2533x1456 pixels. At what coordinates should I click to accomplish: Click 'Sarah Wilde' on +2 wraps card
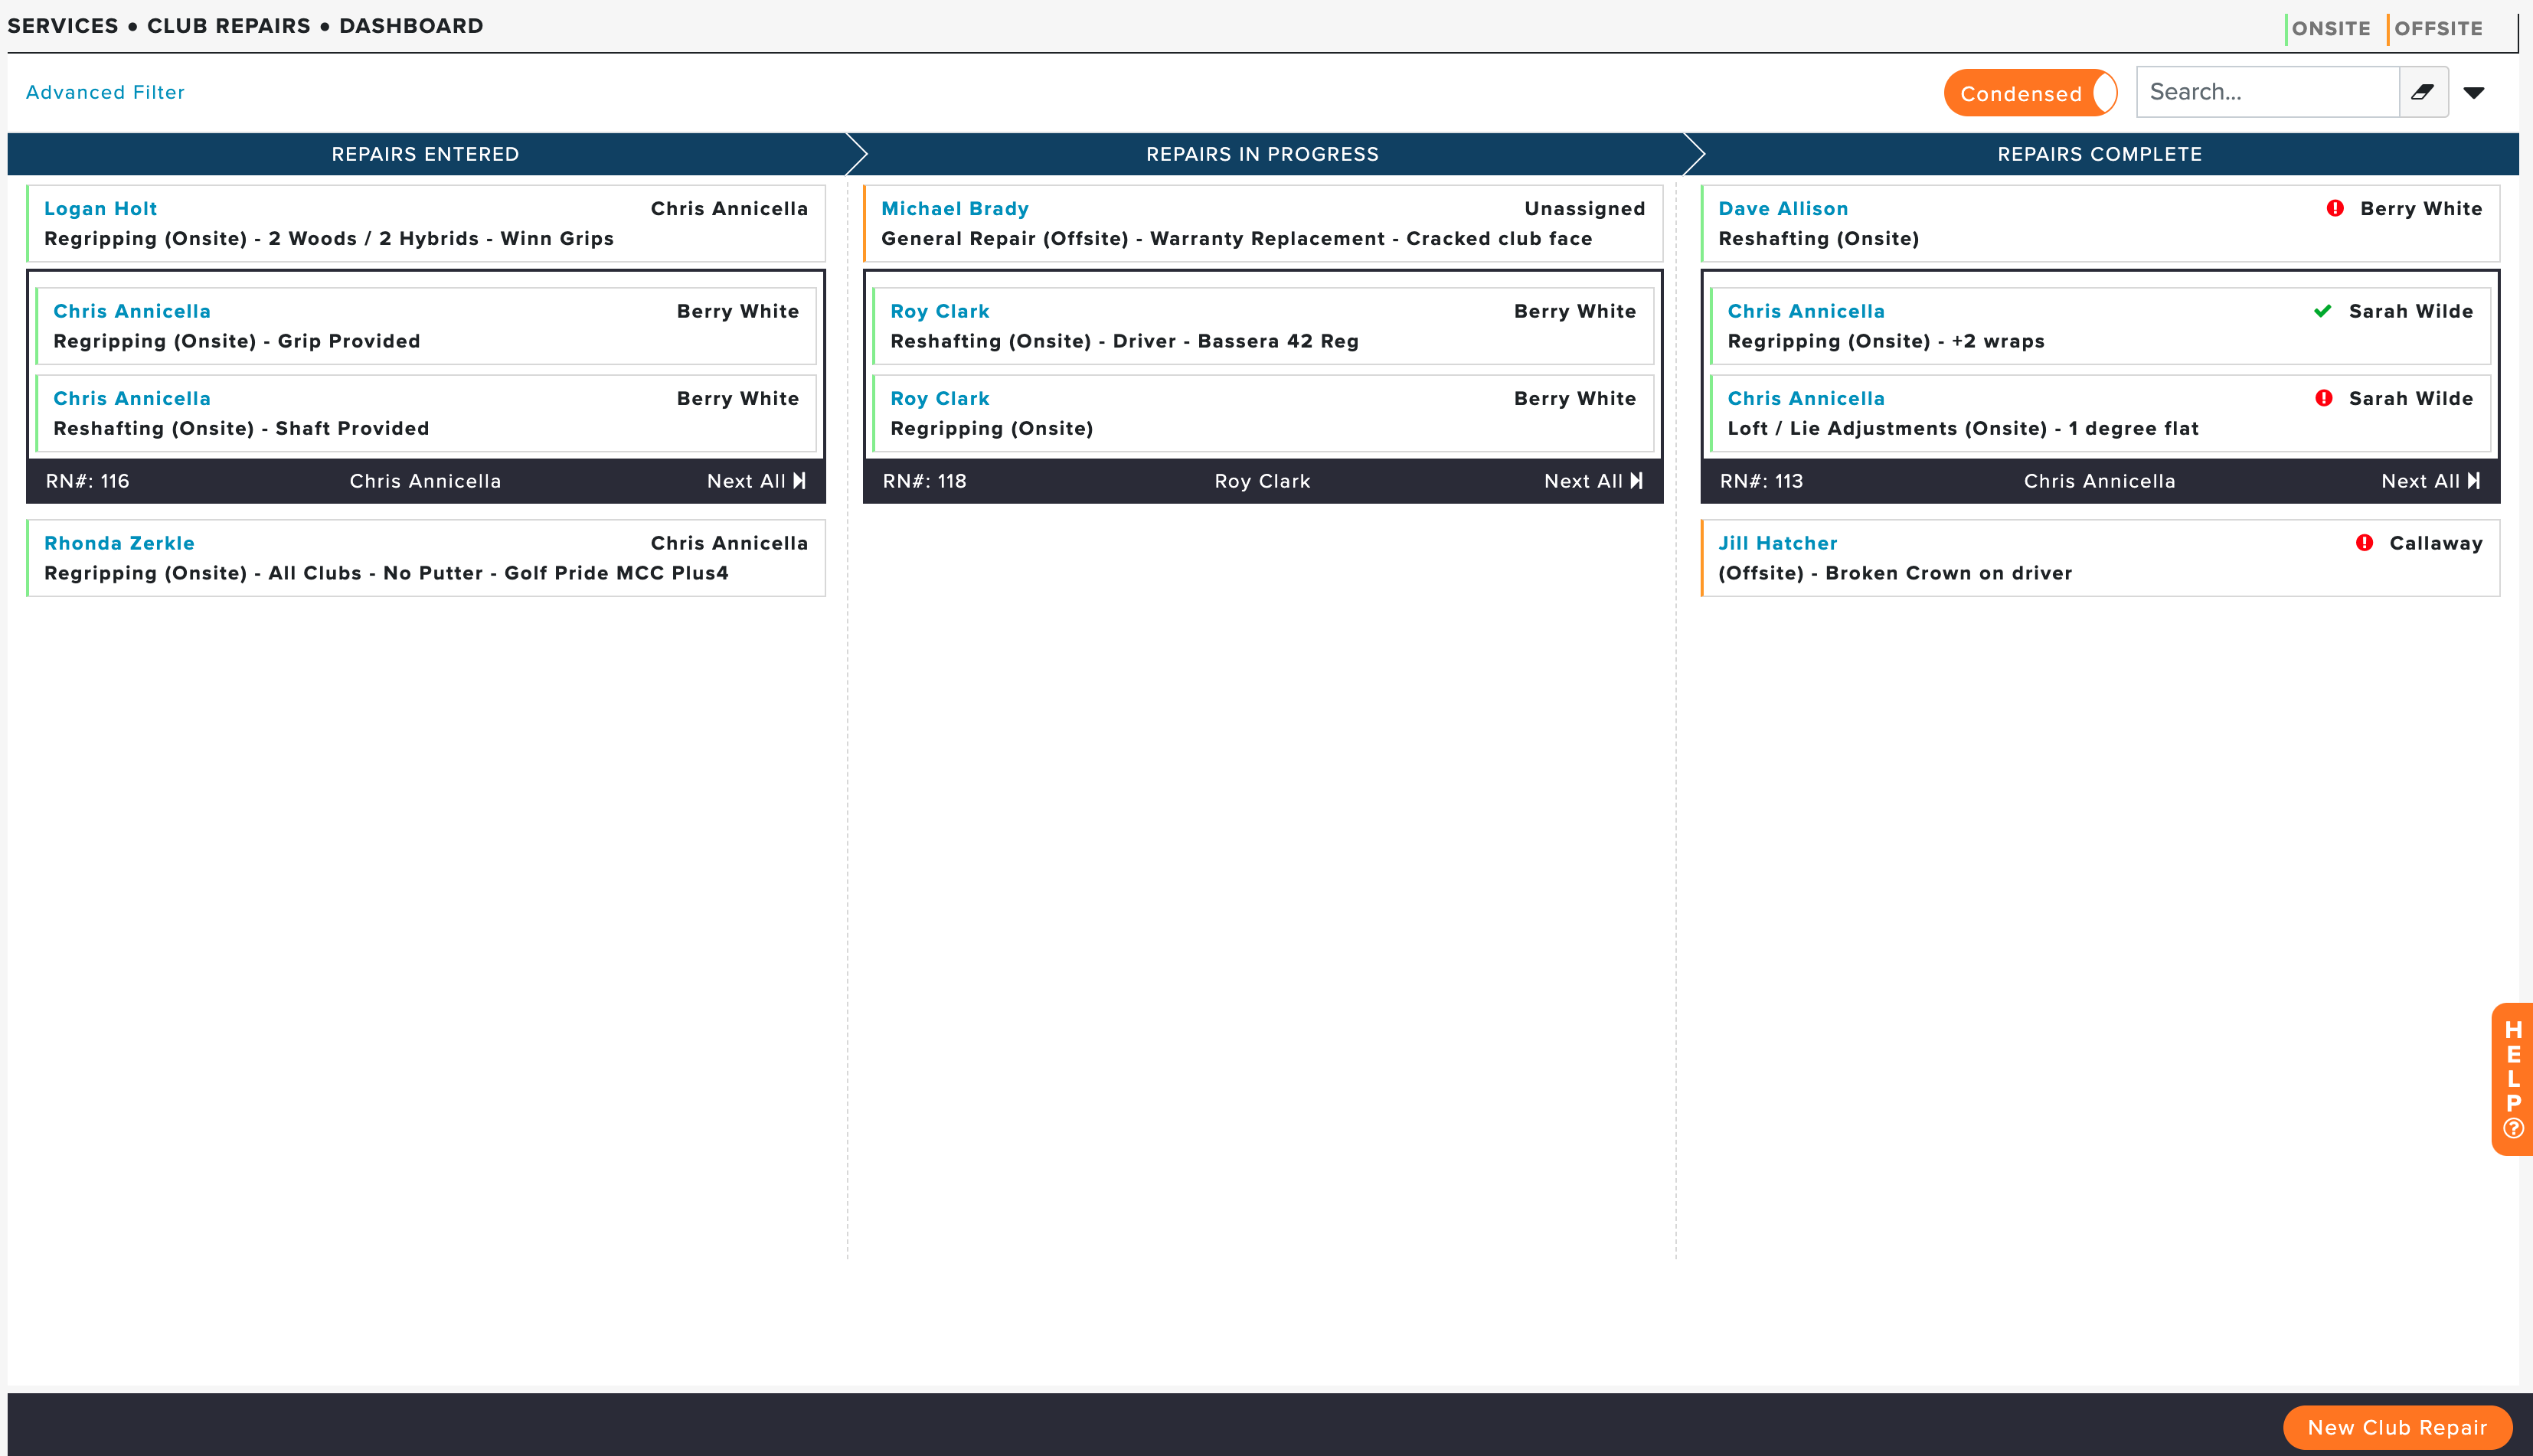coord(2411,311)
